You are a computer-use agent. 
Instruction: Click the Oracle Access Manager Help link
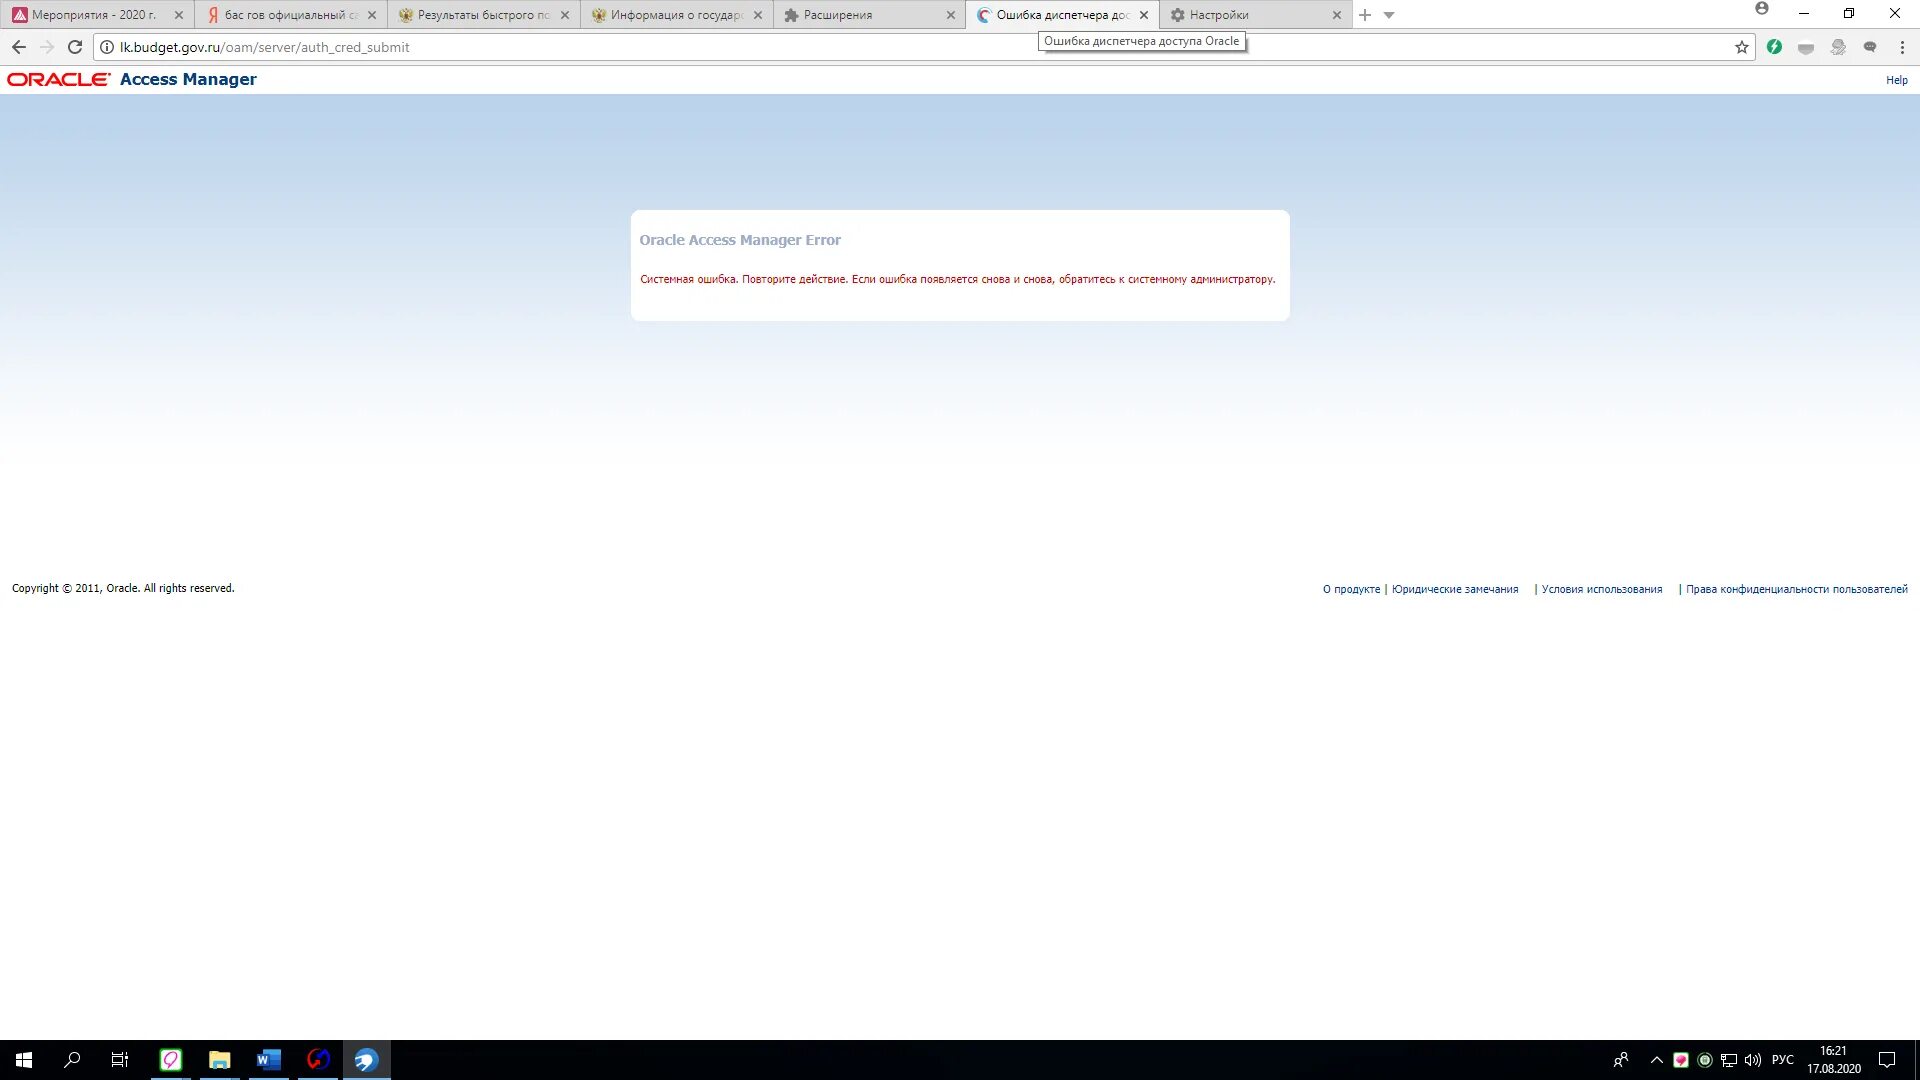(1898, 80)
